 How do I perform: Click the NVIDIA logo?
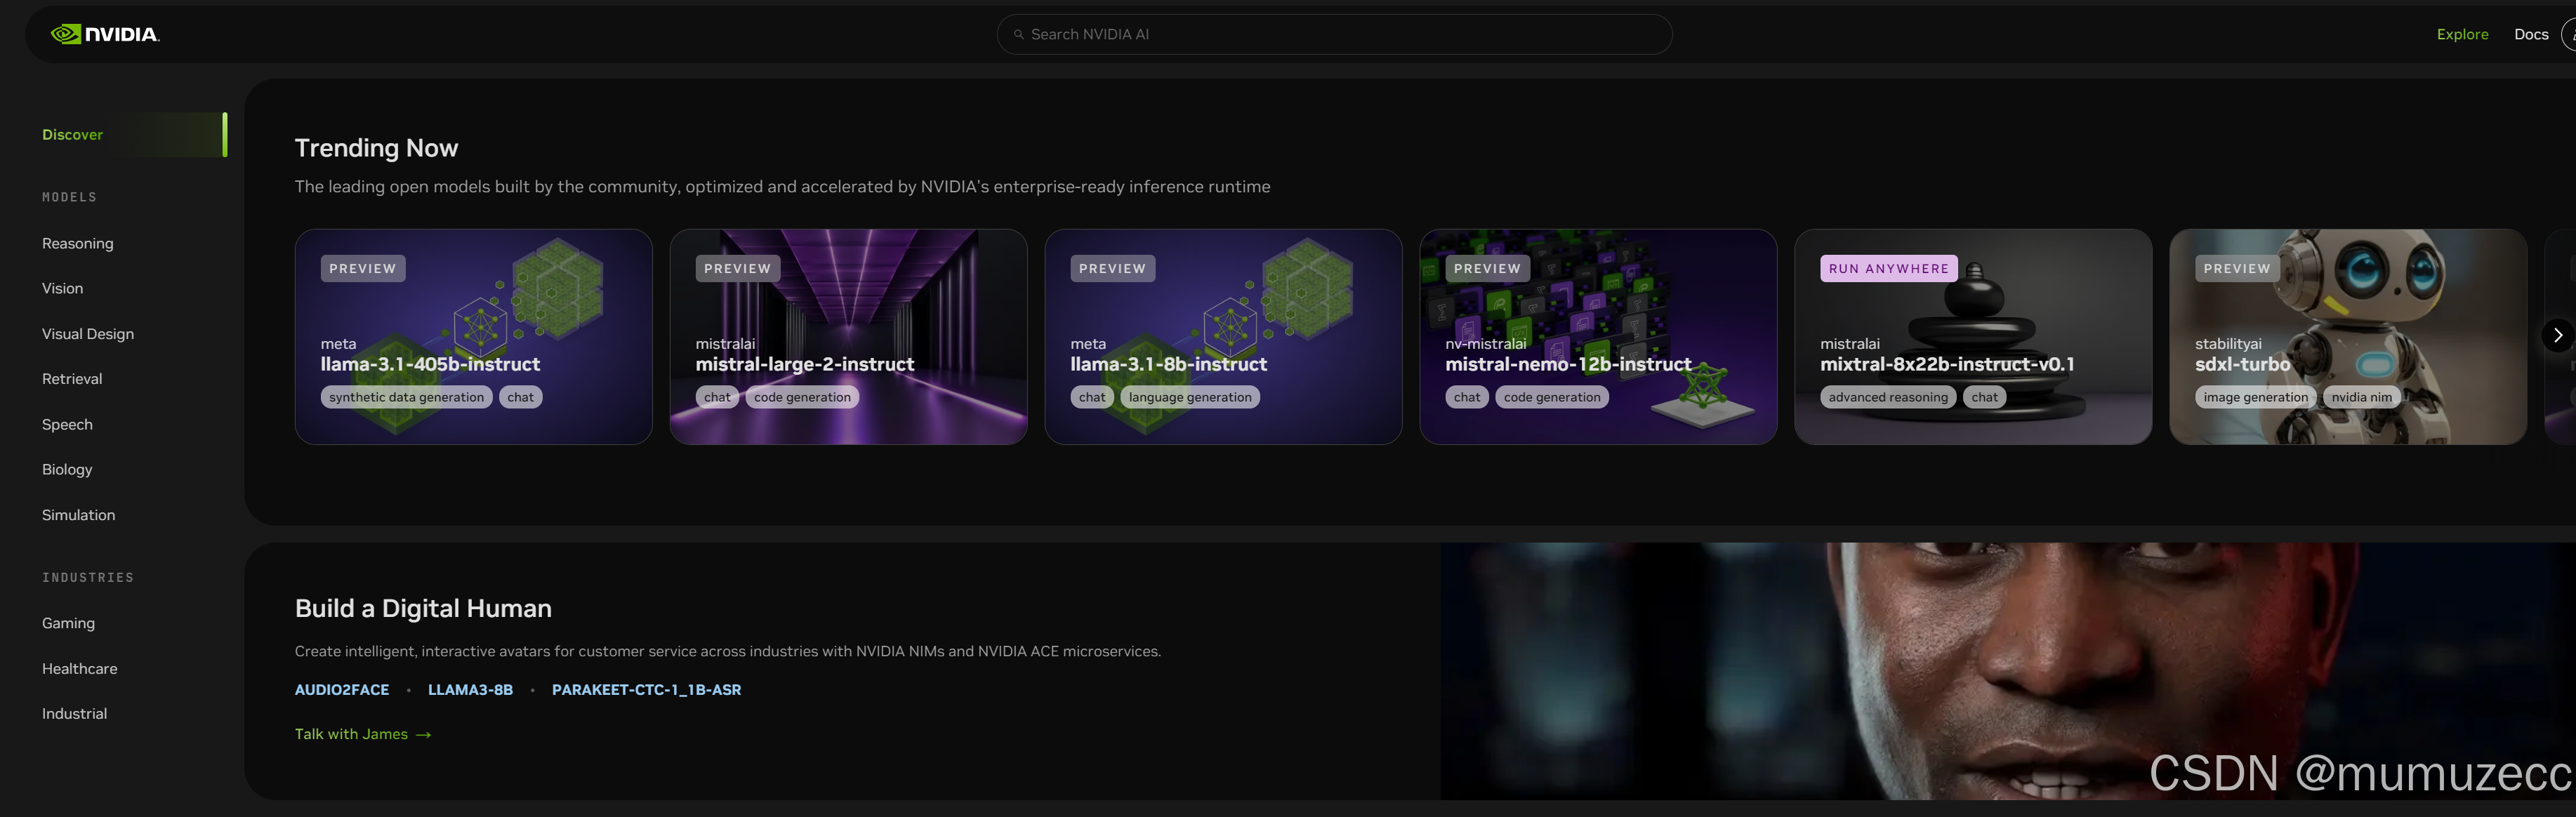[105, 34]
